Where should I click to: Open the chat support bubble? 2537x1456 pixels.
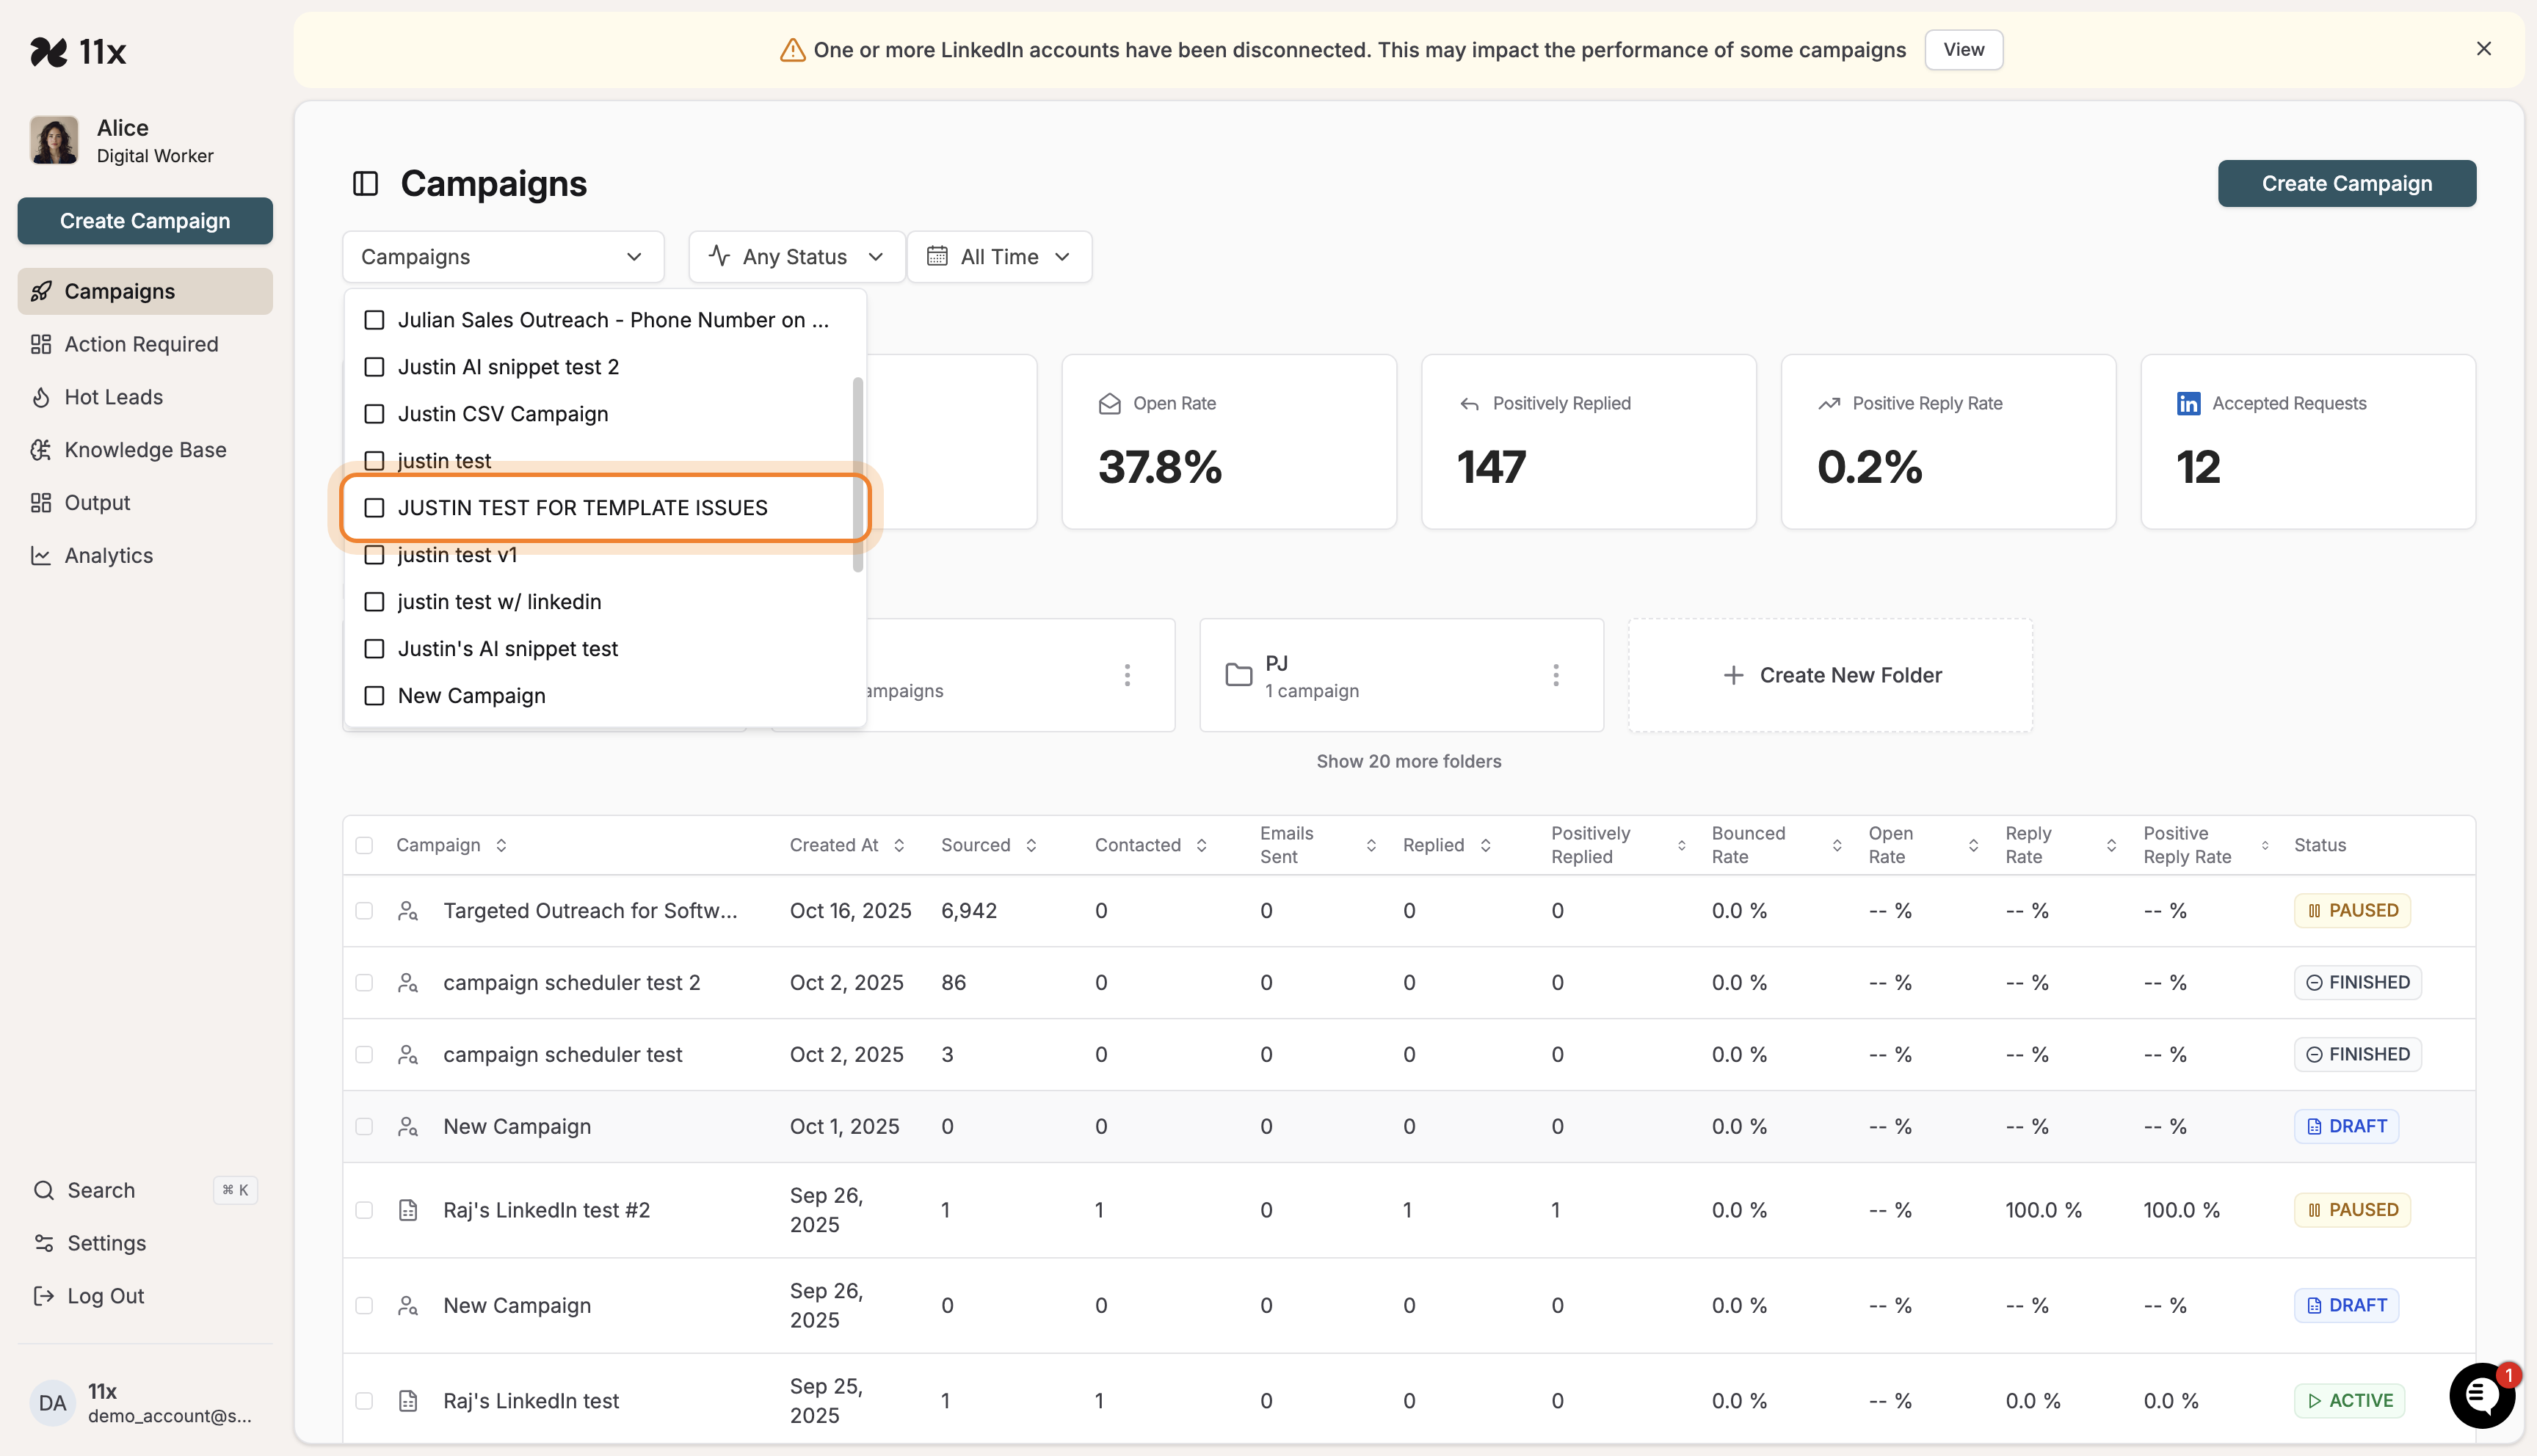click(2481, 1396)
